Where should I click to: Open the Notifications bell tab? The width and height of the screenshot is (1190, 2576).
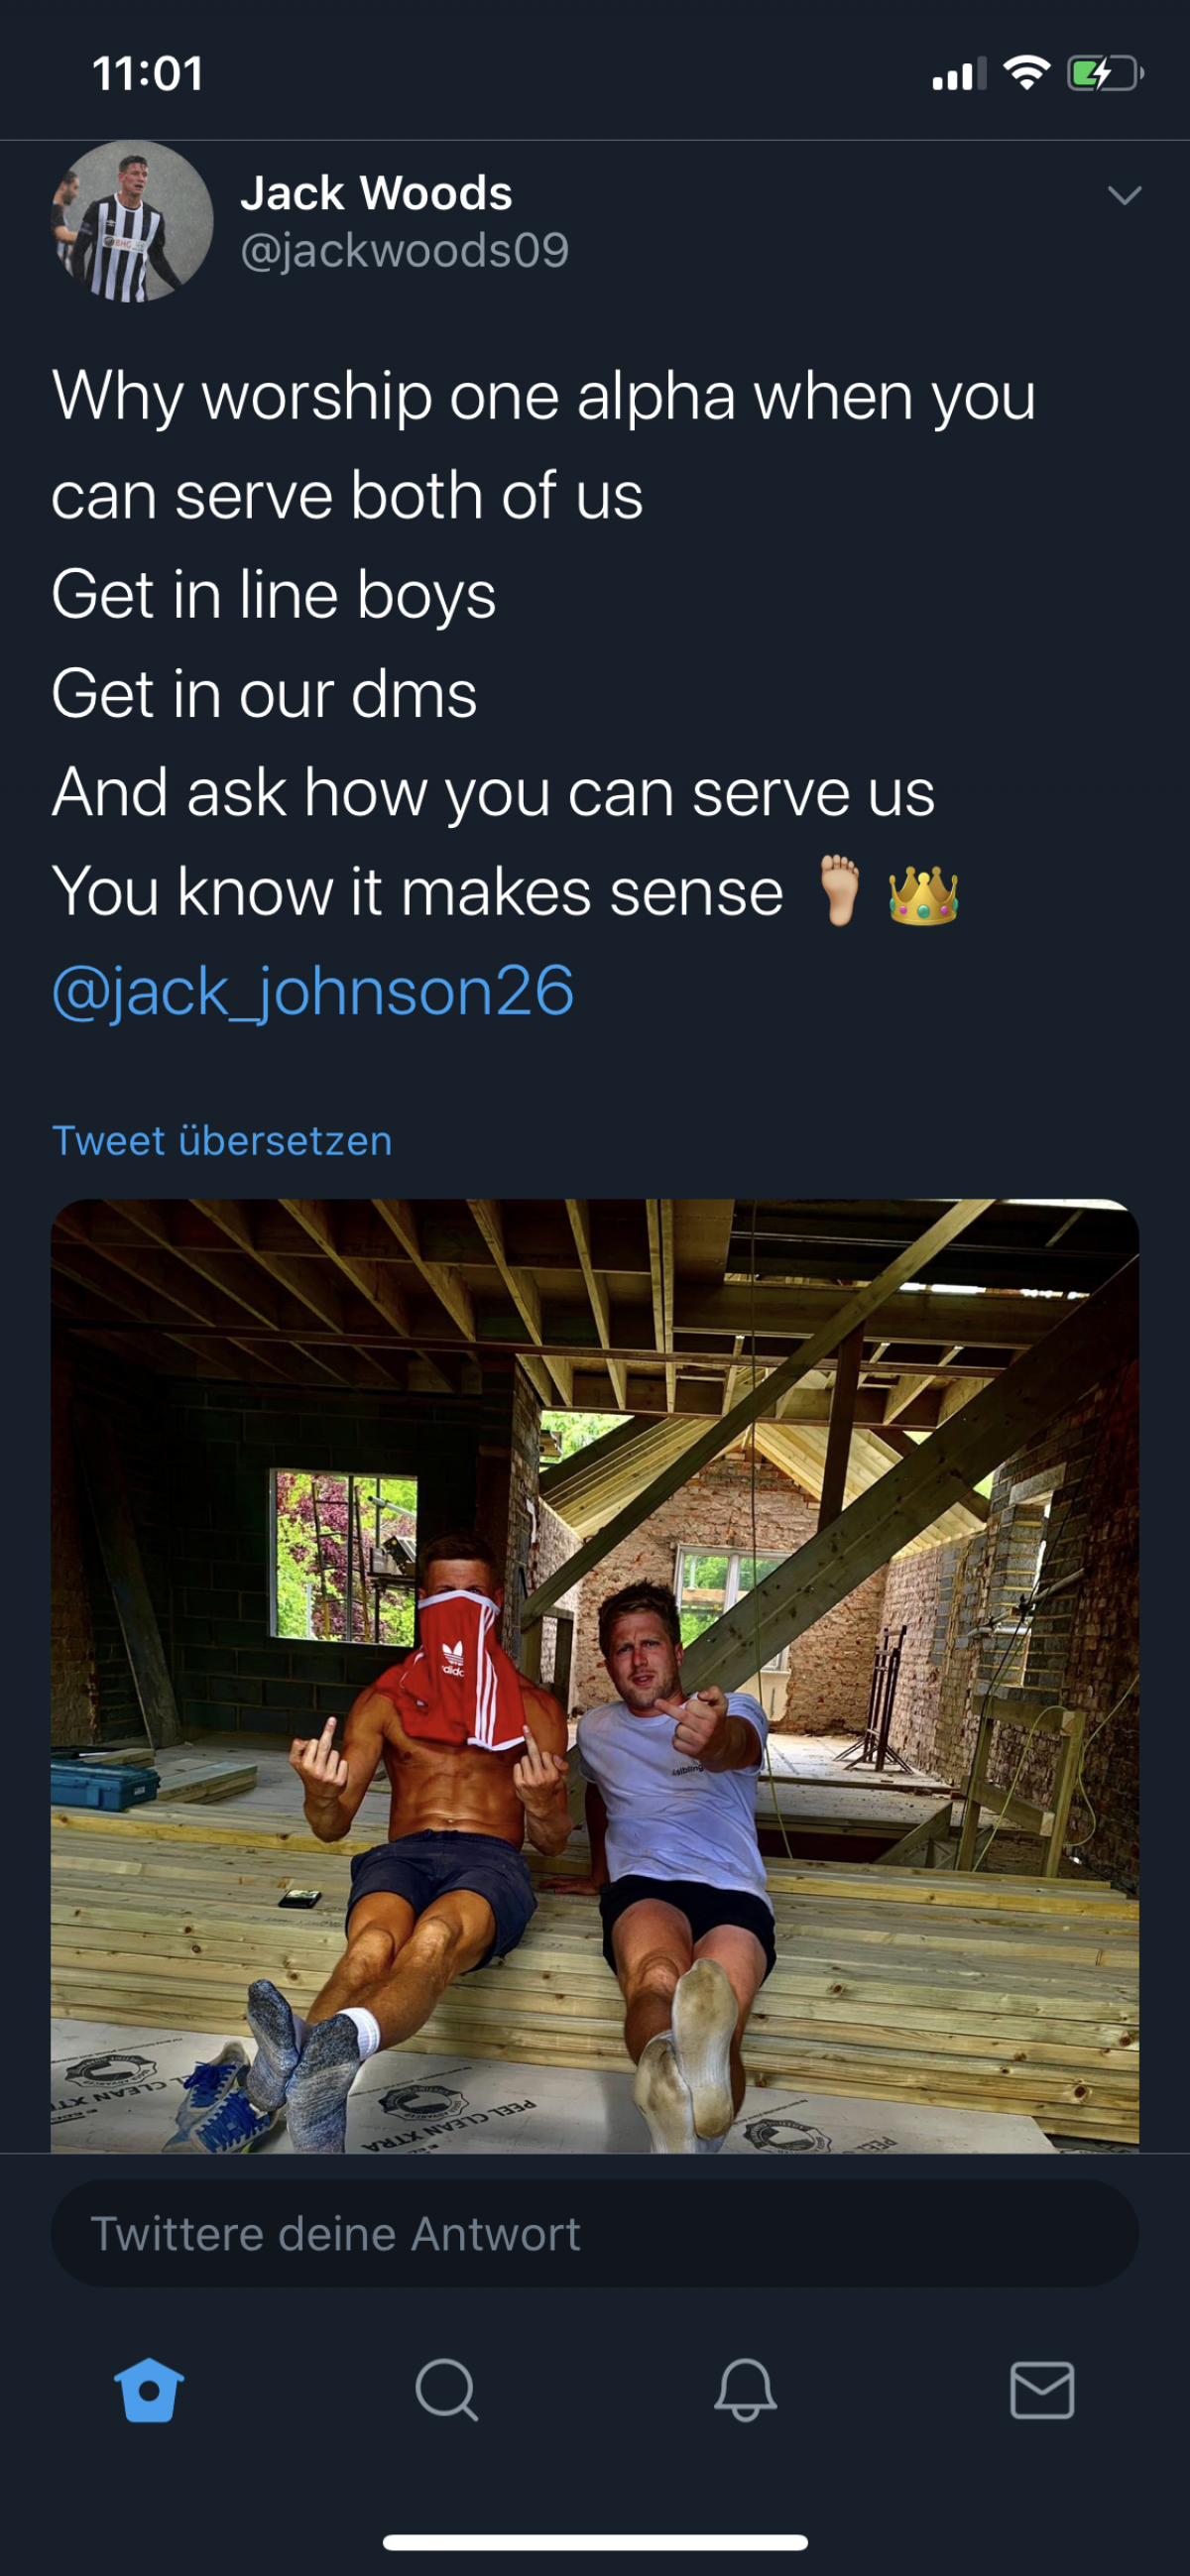tap(745, 2389)
